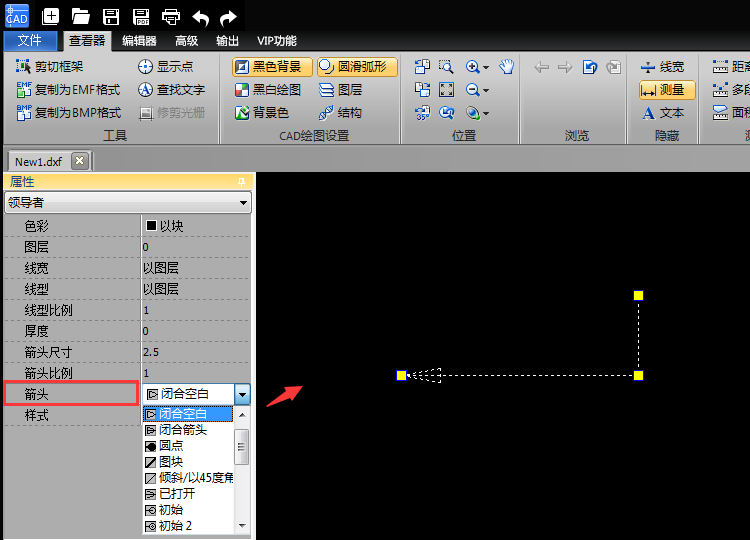Pin the 属性 properties panel
This screenshot has height=540, width=750.
pyautogui.click(x=241, y=182)
